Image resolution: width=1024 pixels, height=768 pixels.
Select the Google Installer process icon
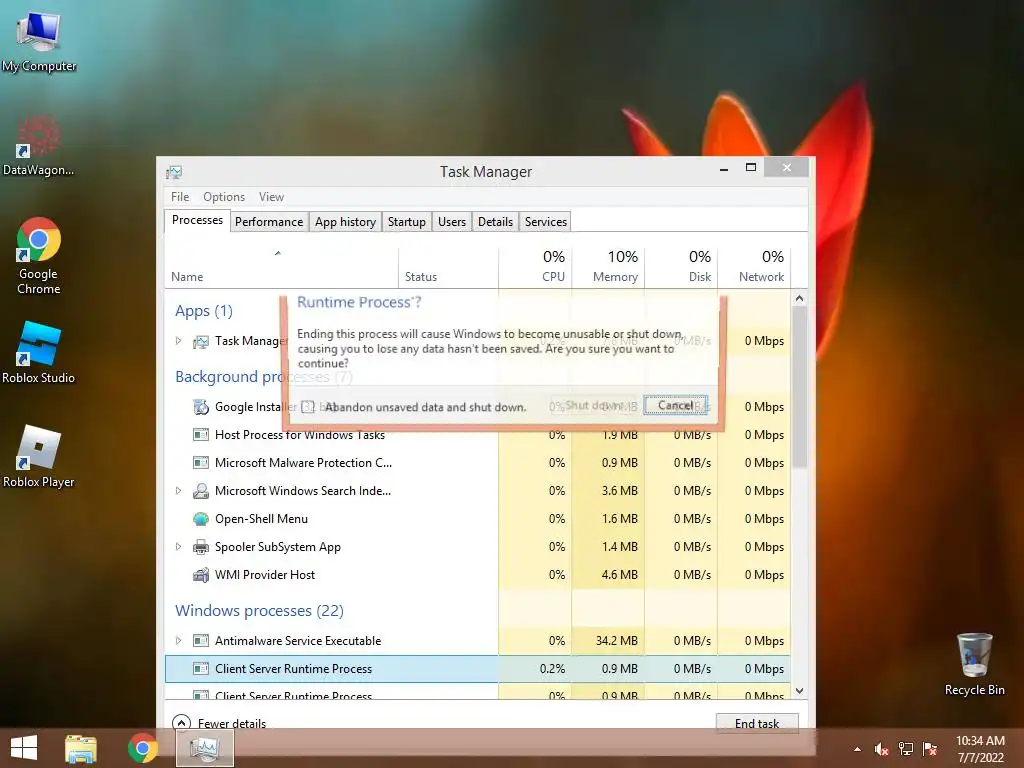coord(200,407)
